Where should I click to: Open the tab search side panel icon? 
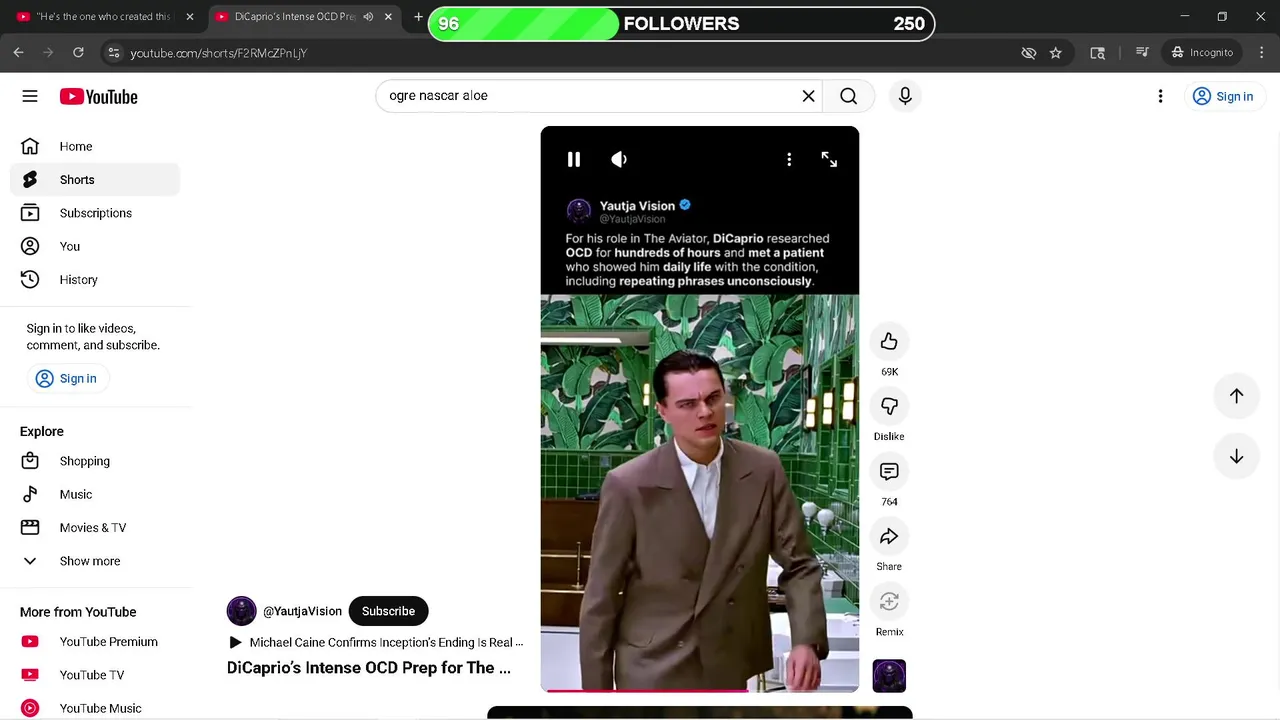click(1098, 53)
